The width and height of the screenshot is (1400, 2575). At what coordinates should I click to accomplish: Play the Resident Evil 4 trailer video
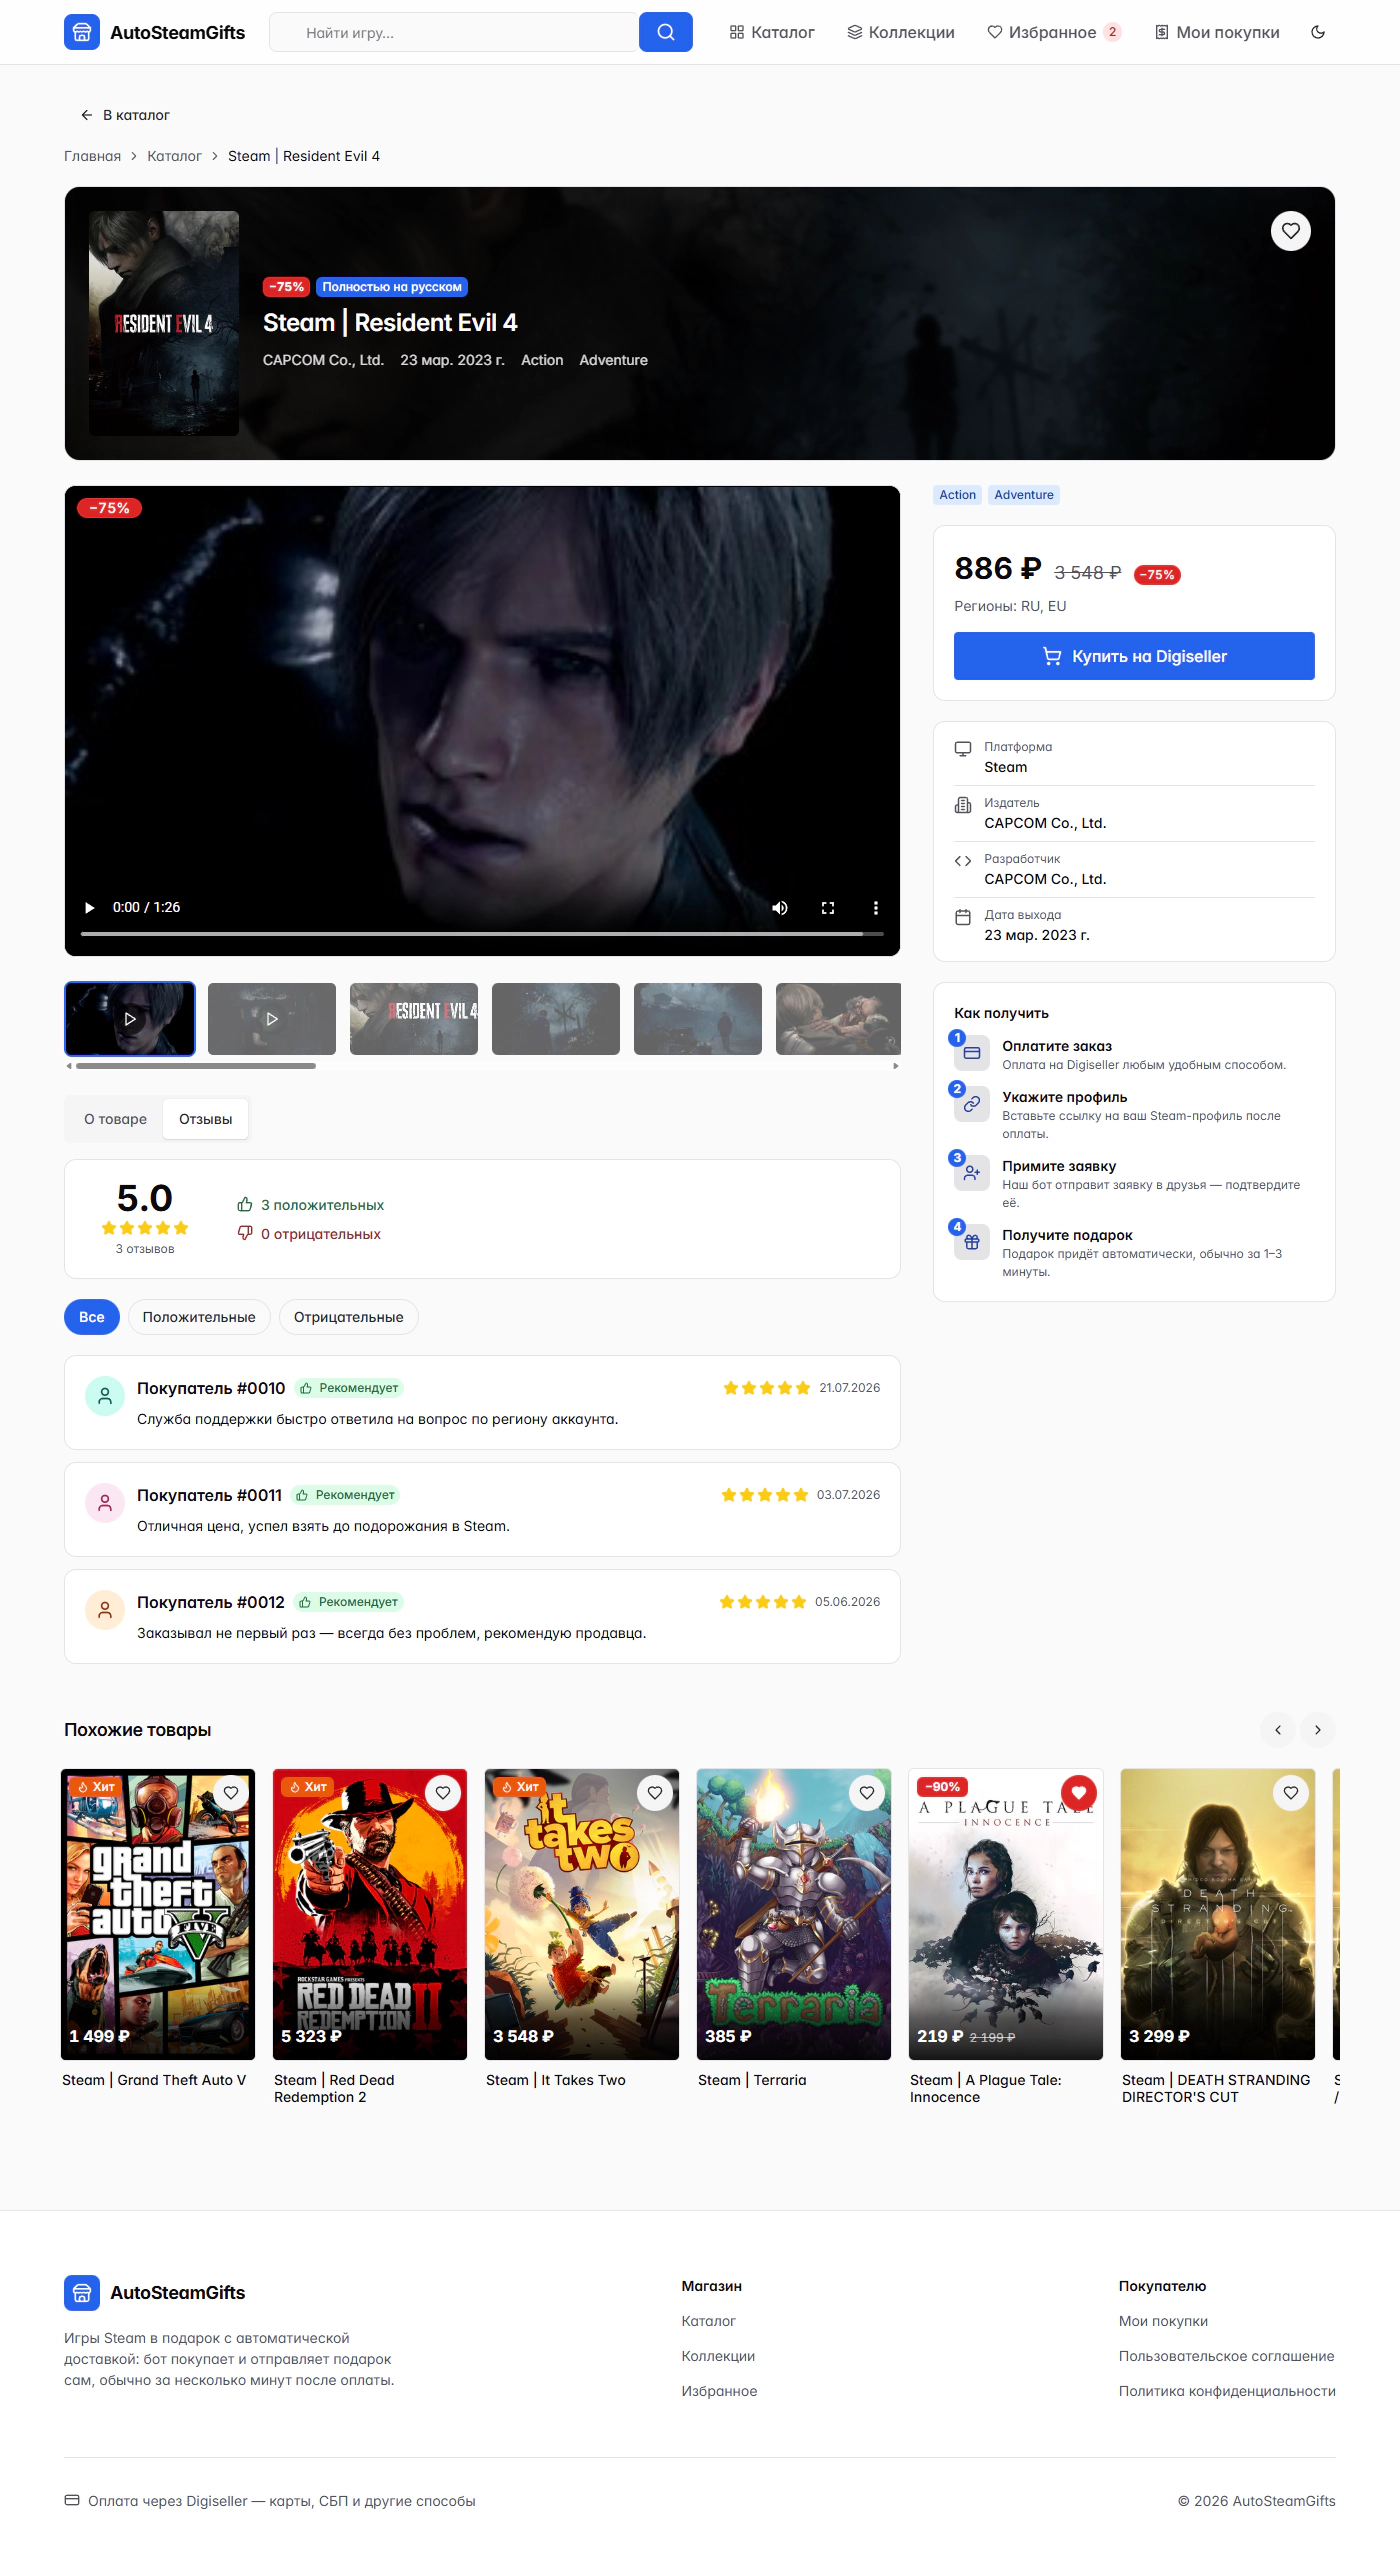click(89, 907)
